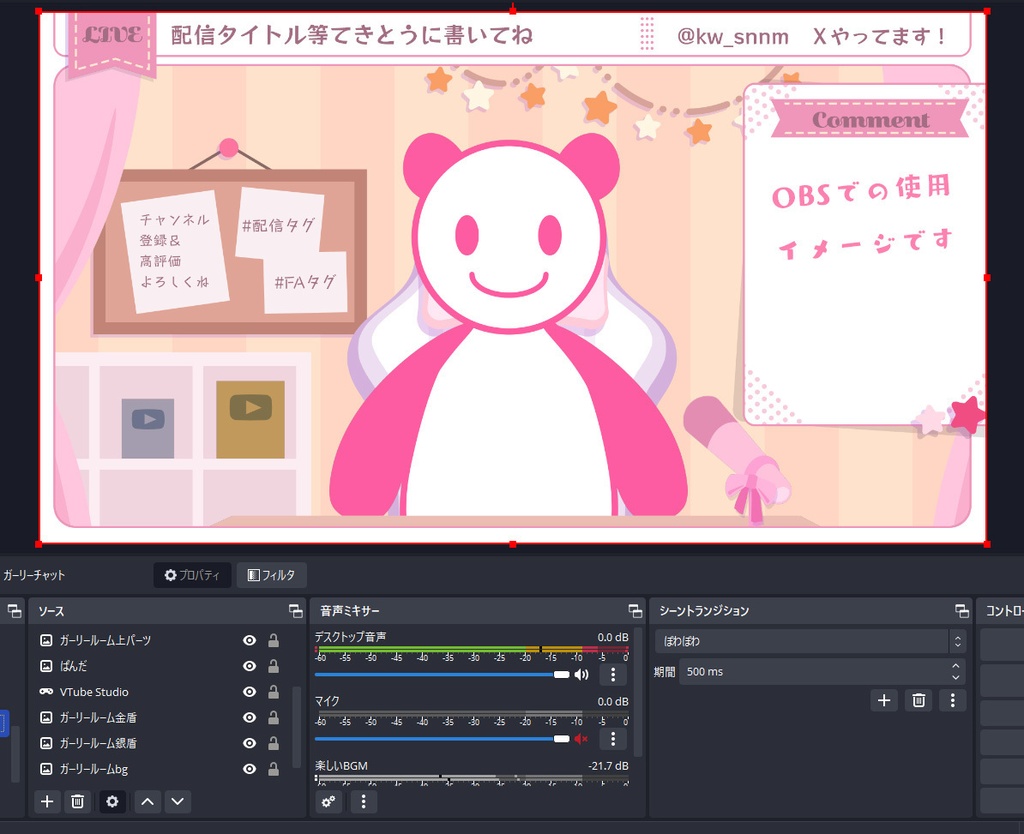Select the VTube Studio game capture source
Screen dimensions: 1024x834
point(95,692)
